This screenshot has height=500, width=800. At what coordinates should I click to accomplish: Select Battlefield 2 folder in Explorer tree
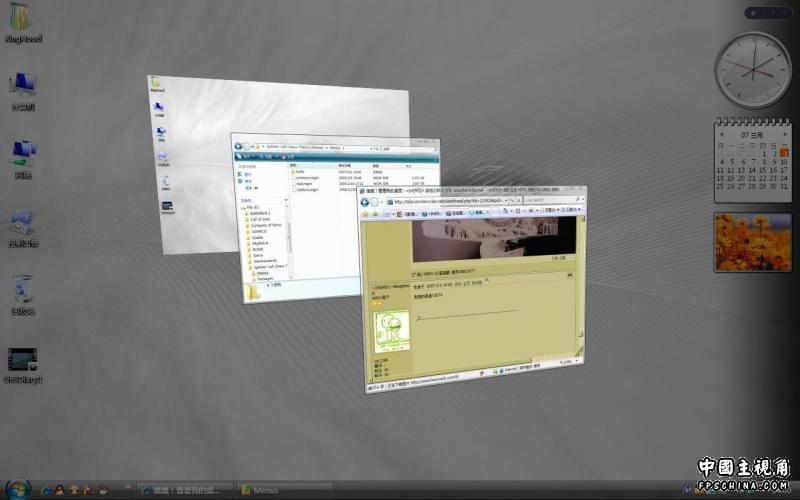(260, 213)
